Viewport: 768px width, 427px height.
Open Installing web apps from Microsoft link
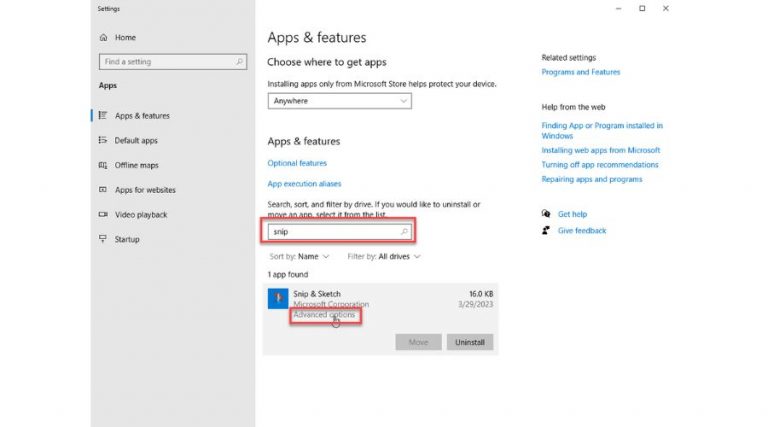pos(600,150)
